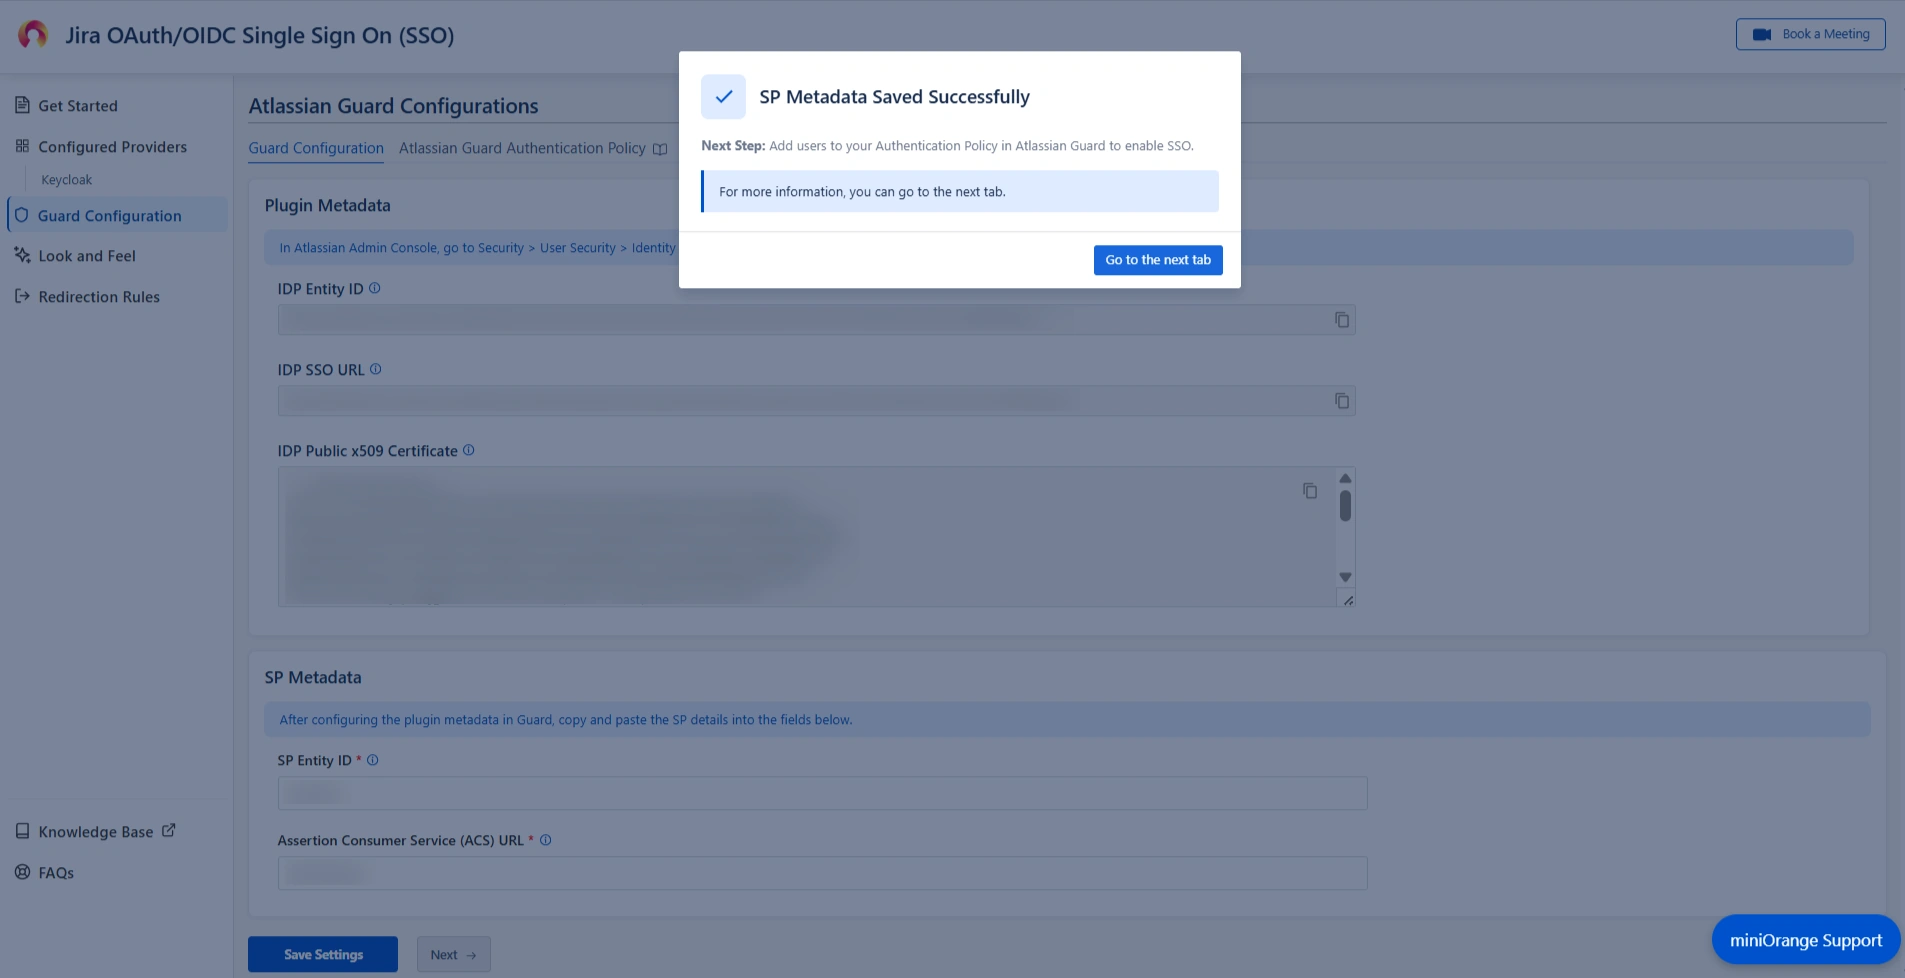Click the 'Plugin Metadata' section heading

click(x=327, y=205)
